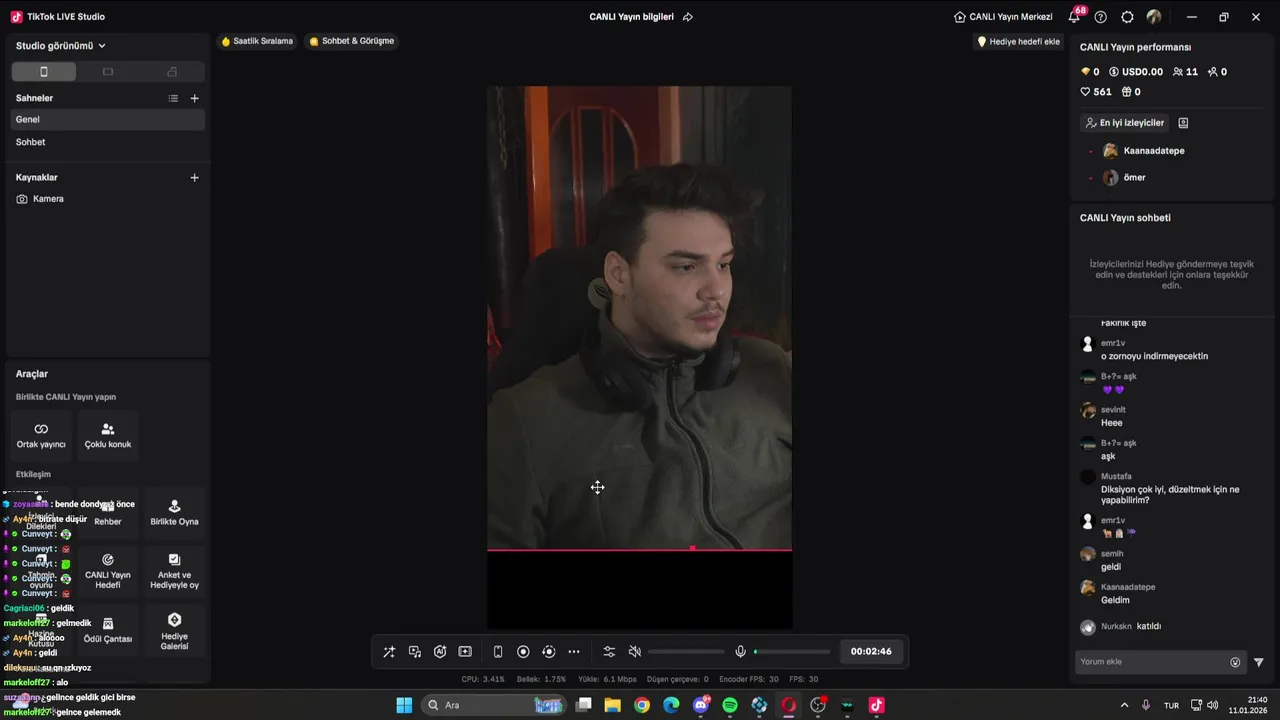The width and height of the screenshot is (1280, 720).
Task: Click the 00:02:46 live timer
Action: click(871, 652)
